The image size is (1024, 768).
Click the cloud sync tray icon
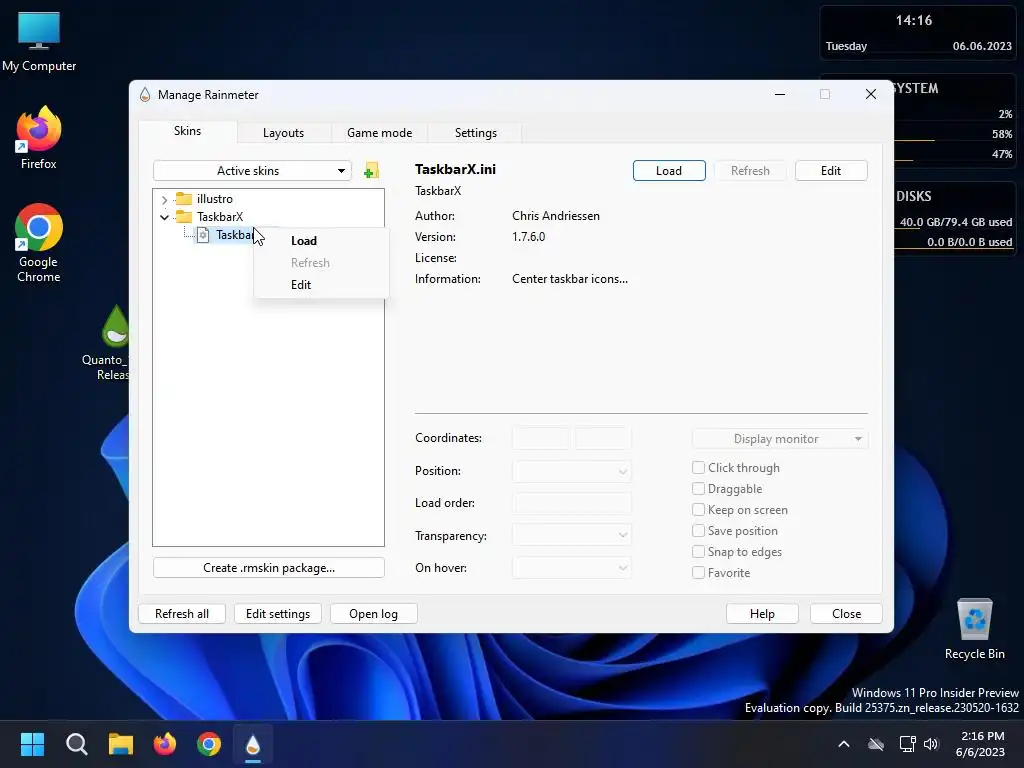point(876,744)
